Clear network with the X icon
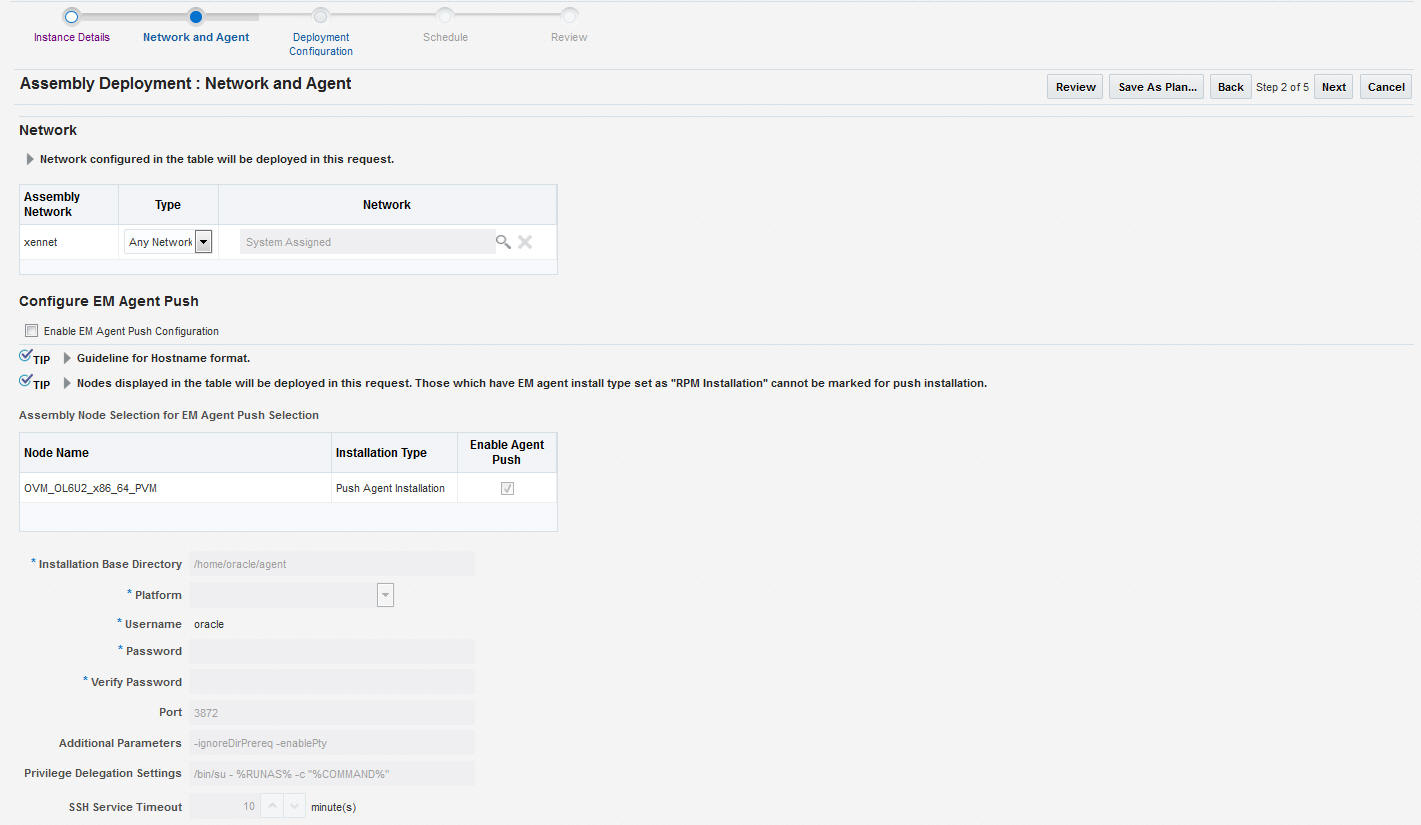 point(525,242)
